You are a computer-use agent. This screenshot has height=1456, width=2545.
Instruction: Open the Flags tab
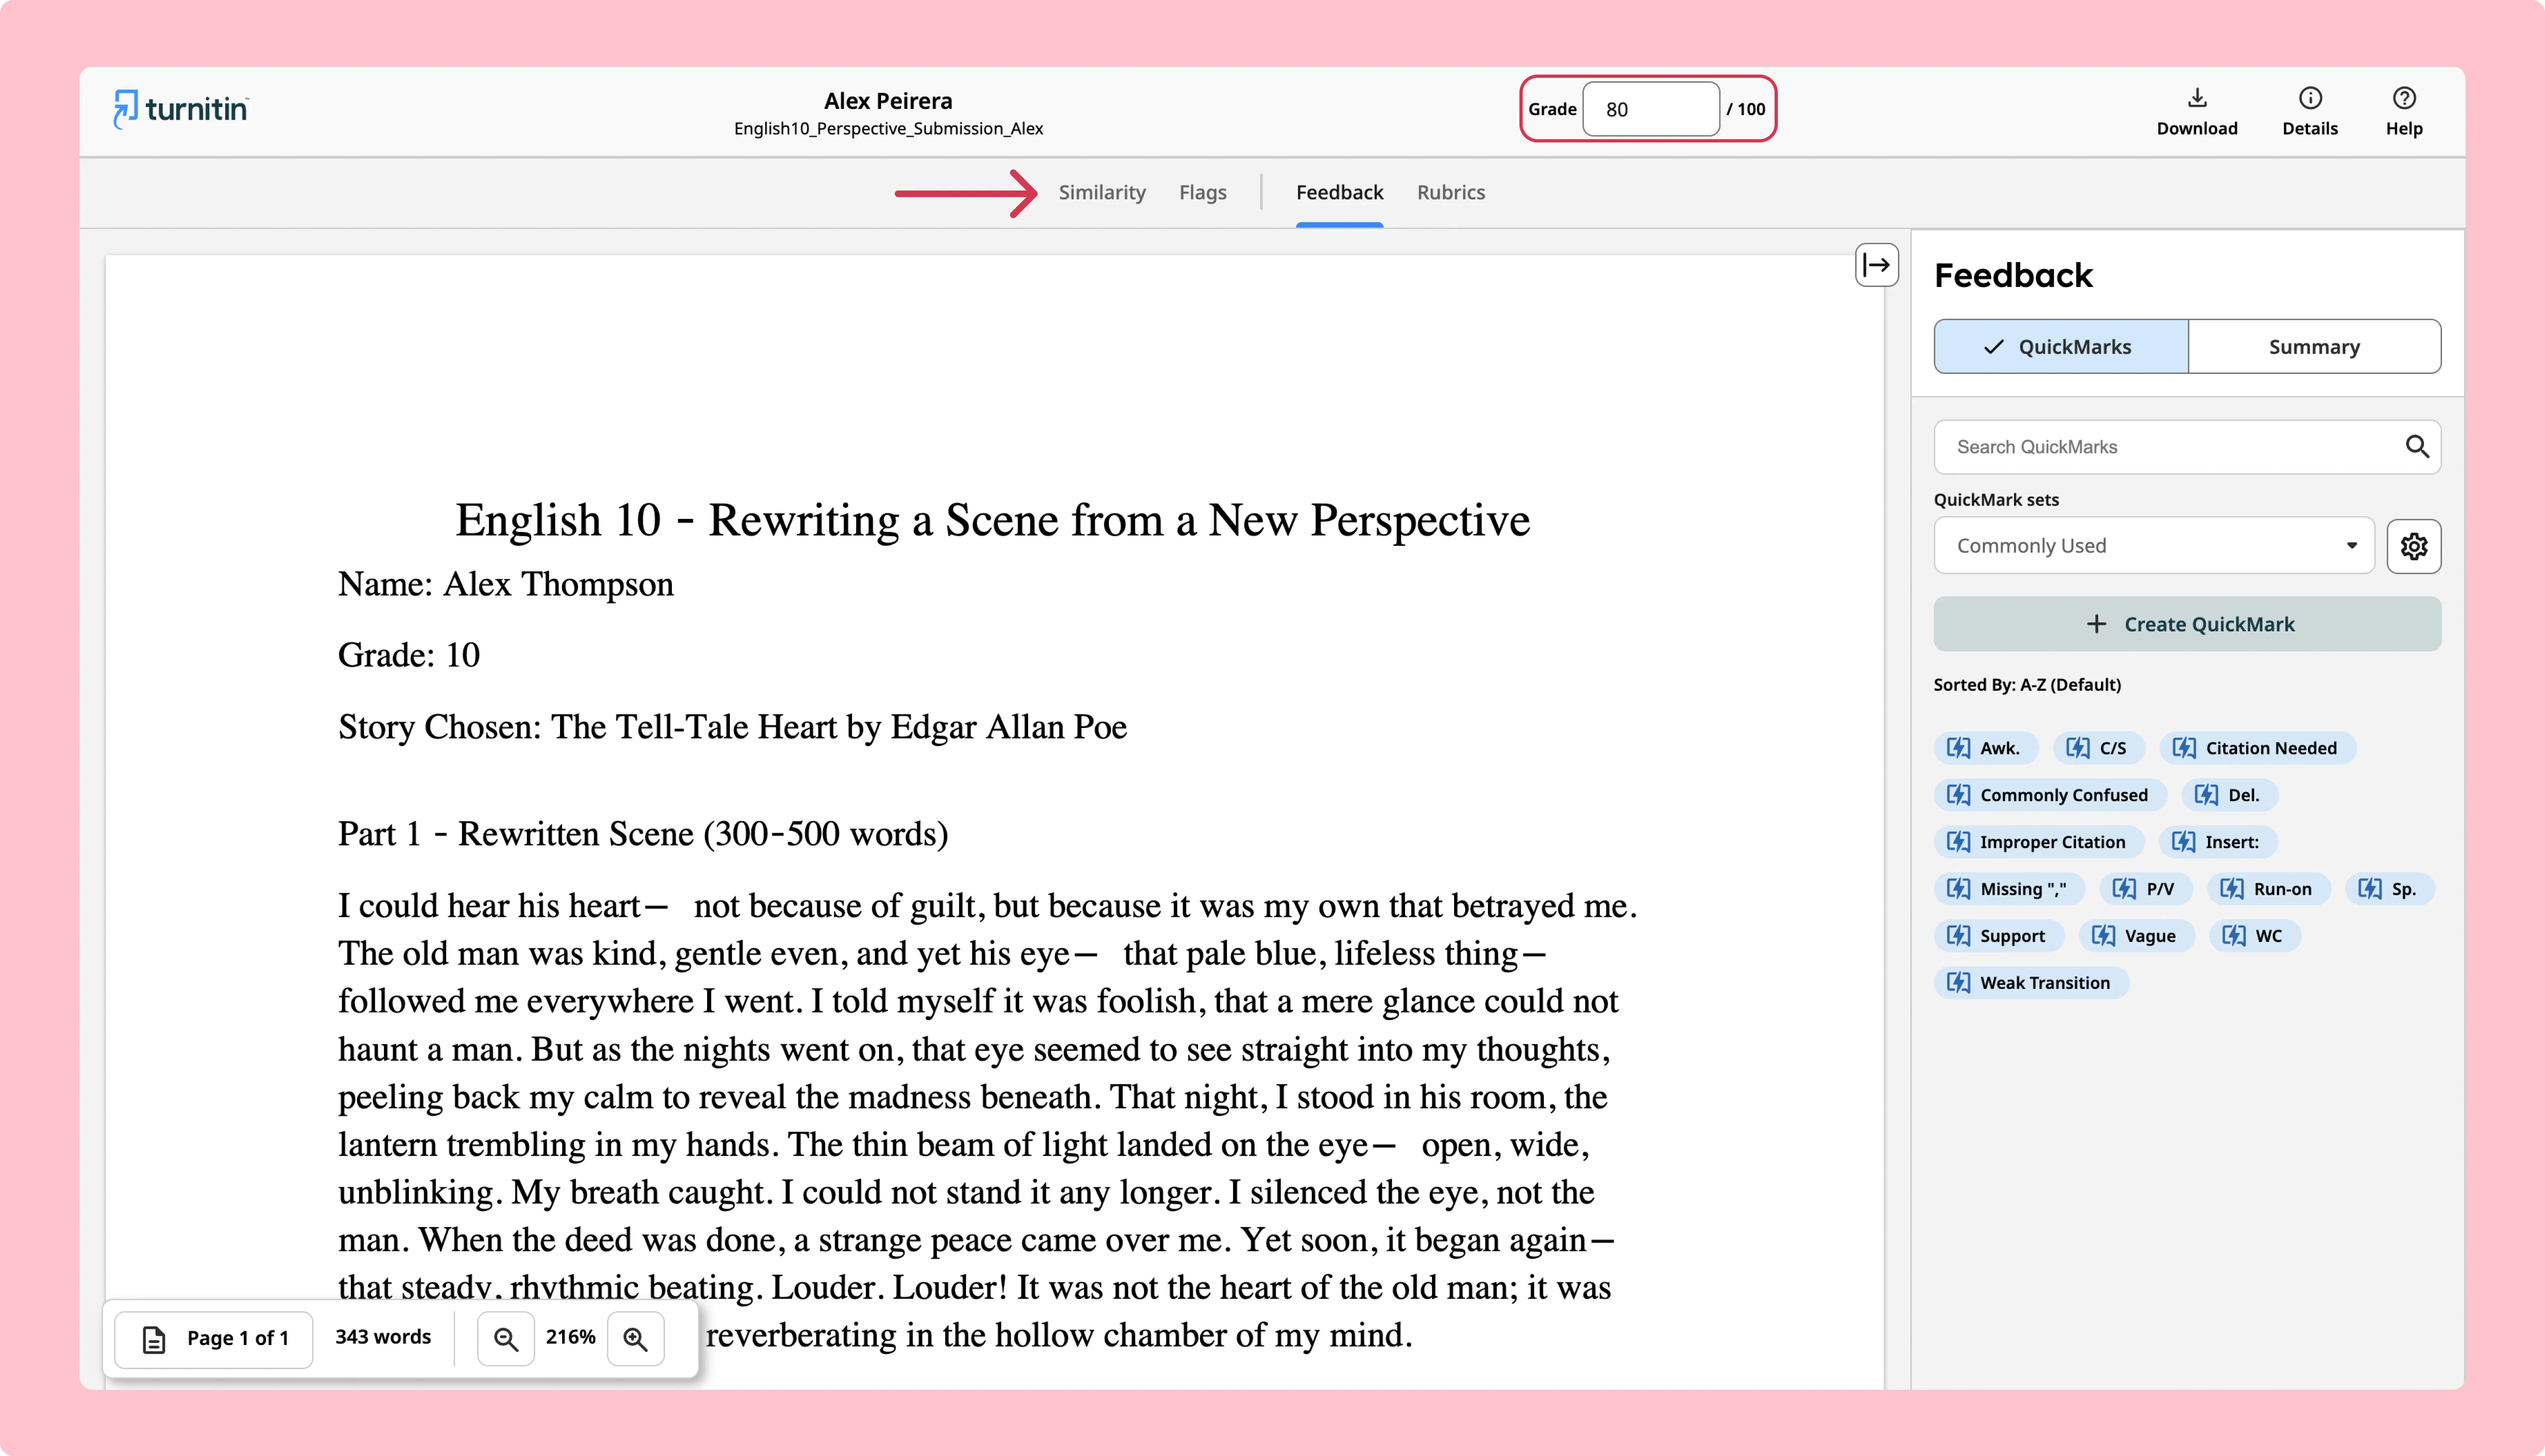1202,193
